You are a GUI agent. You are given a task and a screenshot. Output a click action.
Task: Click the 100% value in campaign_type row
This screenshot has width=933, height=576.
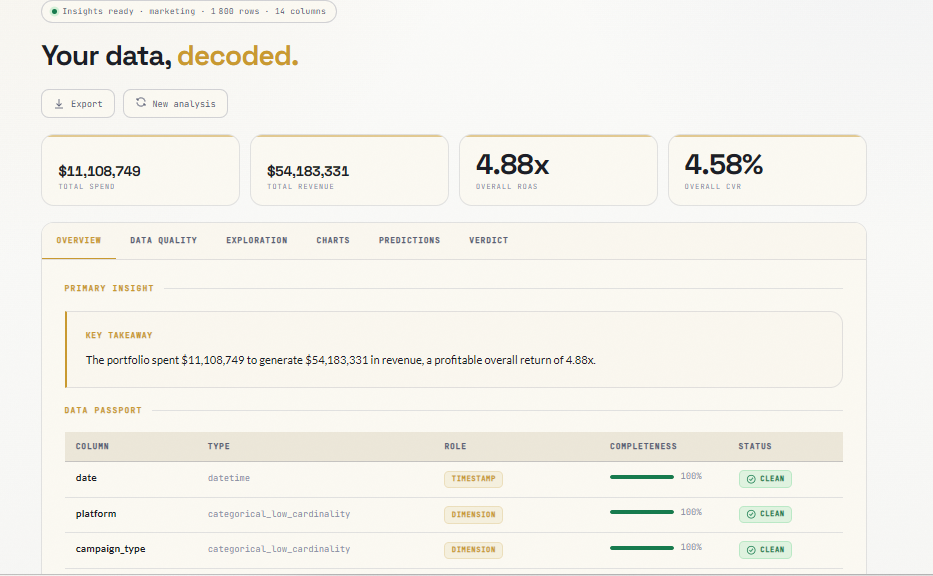click(x=691, y=547)
